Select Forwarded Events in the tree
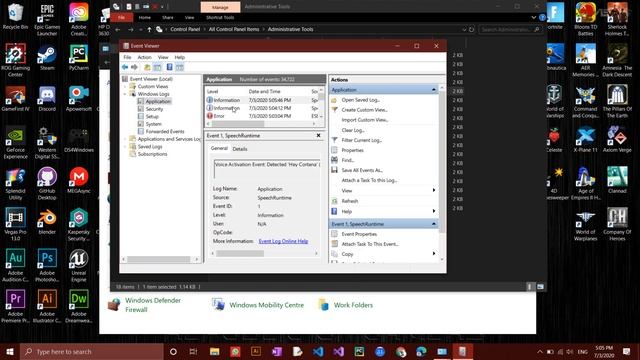Image resolution: width=640 pixels, height=360 pixels. (165, 131)
